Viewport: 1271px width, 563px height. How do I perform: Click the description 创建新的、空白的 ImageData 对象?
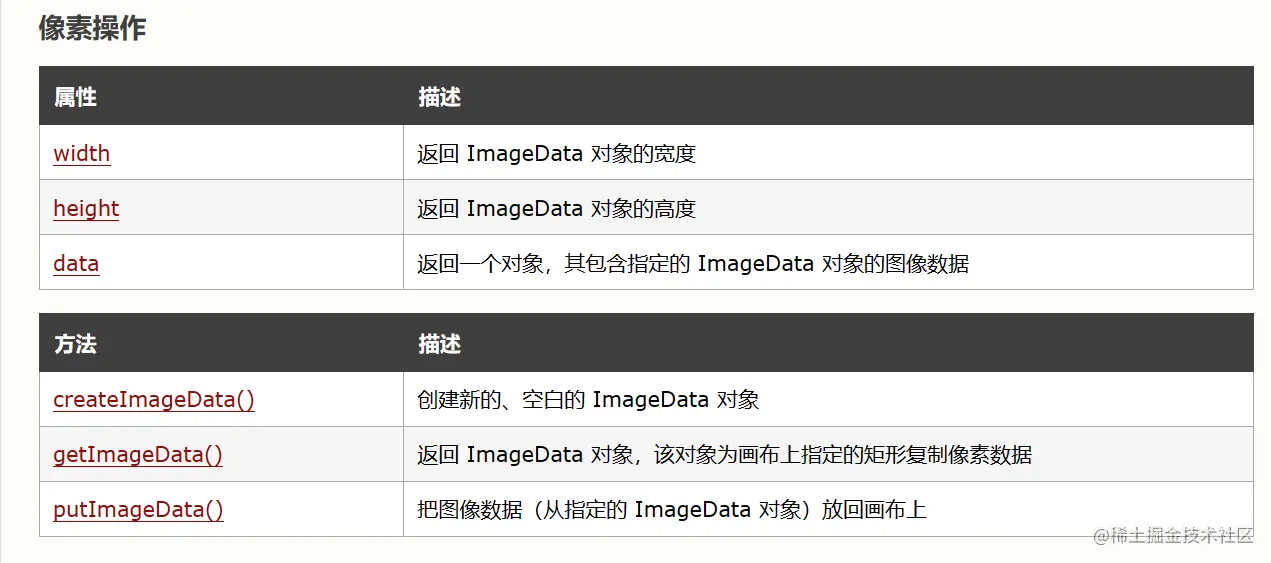(x=588, y=399)
